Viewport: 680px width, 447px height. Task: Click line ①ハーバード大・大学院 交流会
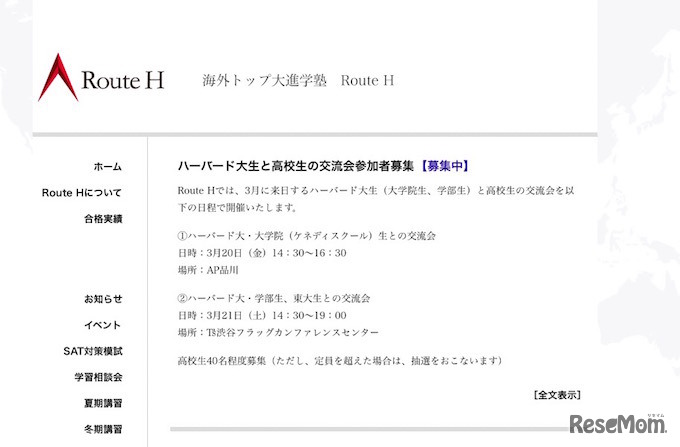pyautogui.click(x=307, y=236)
